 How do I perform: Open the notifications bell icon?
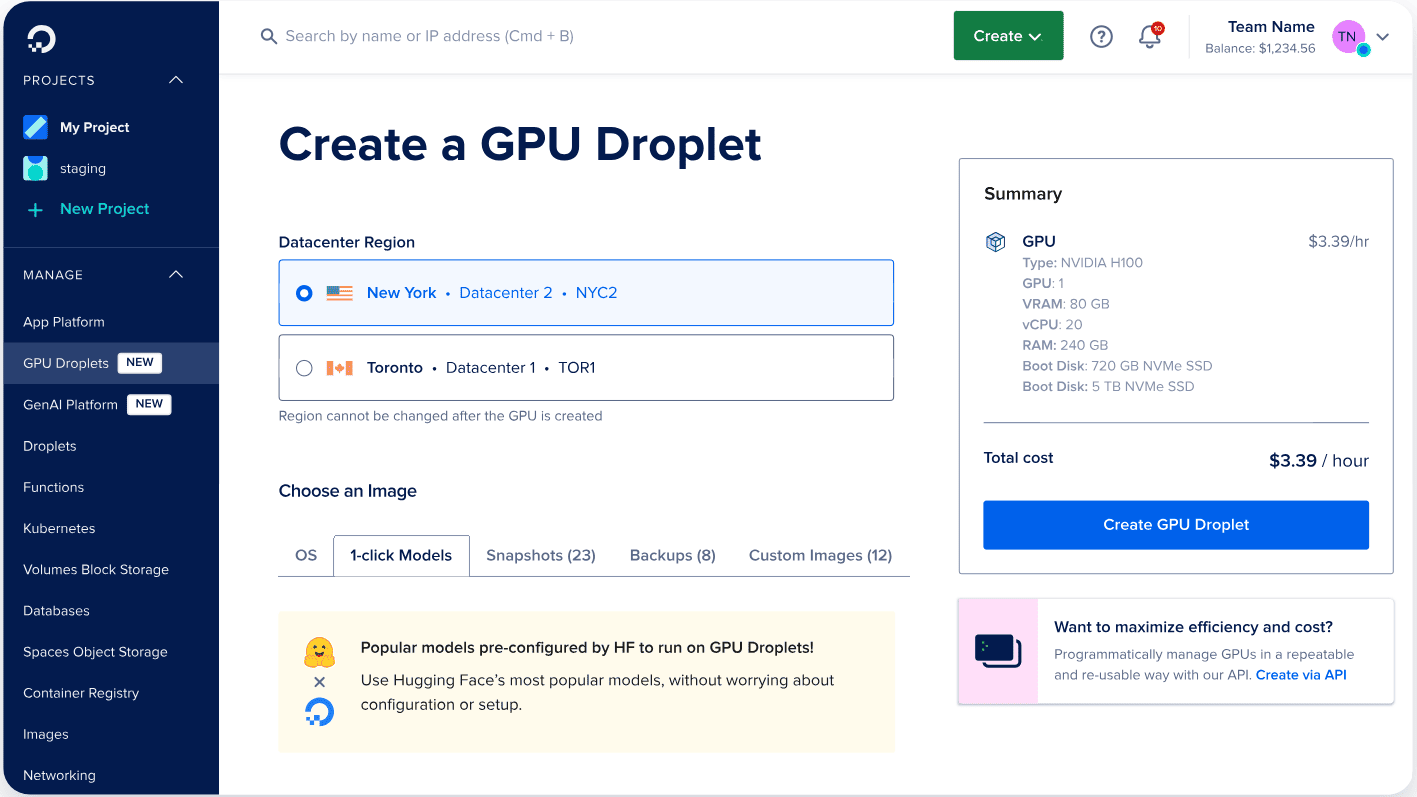click(x=1150, y=37)
